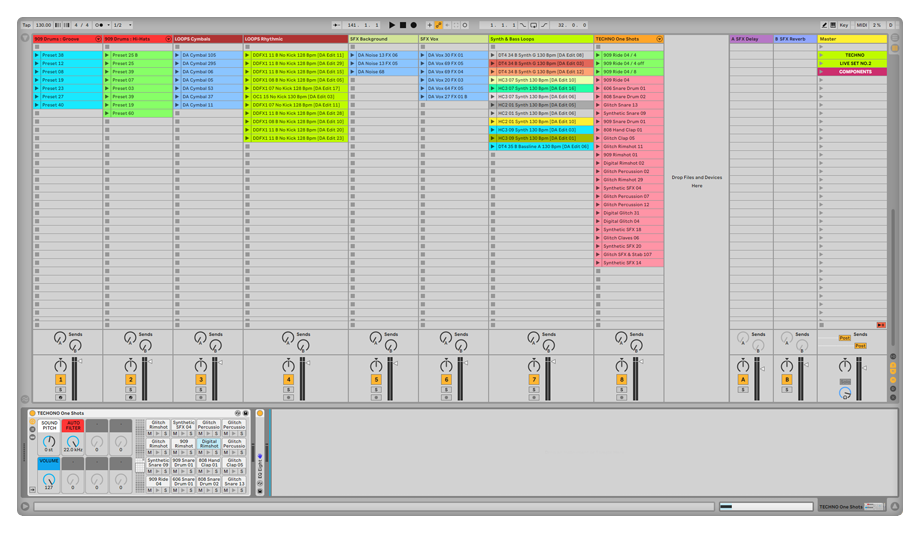This screenshot has height=533, width=920.
Task: Click the hot-swap icon on TECHNO One Shots
Action: 238,413
